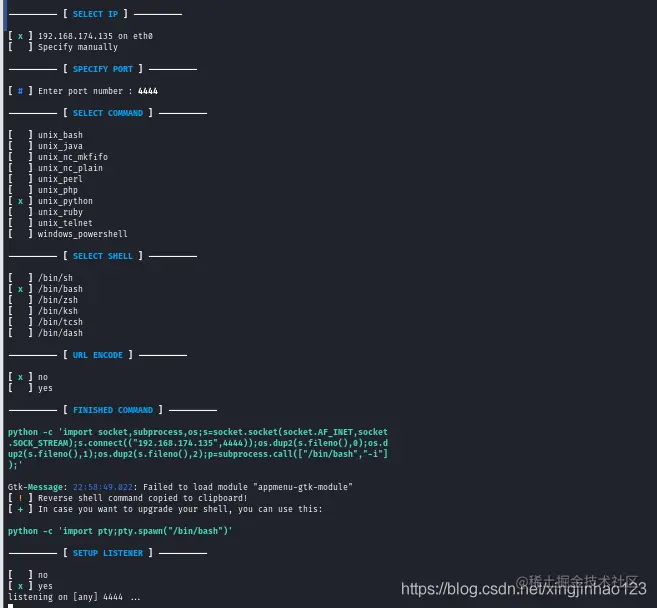The width and height of the screenshot is (657, 608).
Task: Click the unix_ruby entry
Action: click(x=46, y=212)
